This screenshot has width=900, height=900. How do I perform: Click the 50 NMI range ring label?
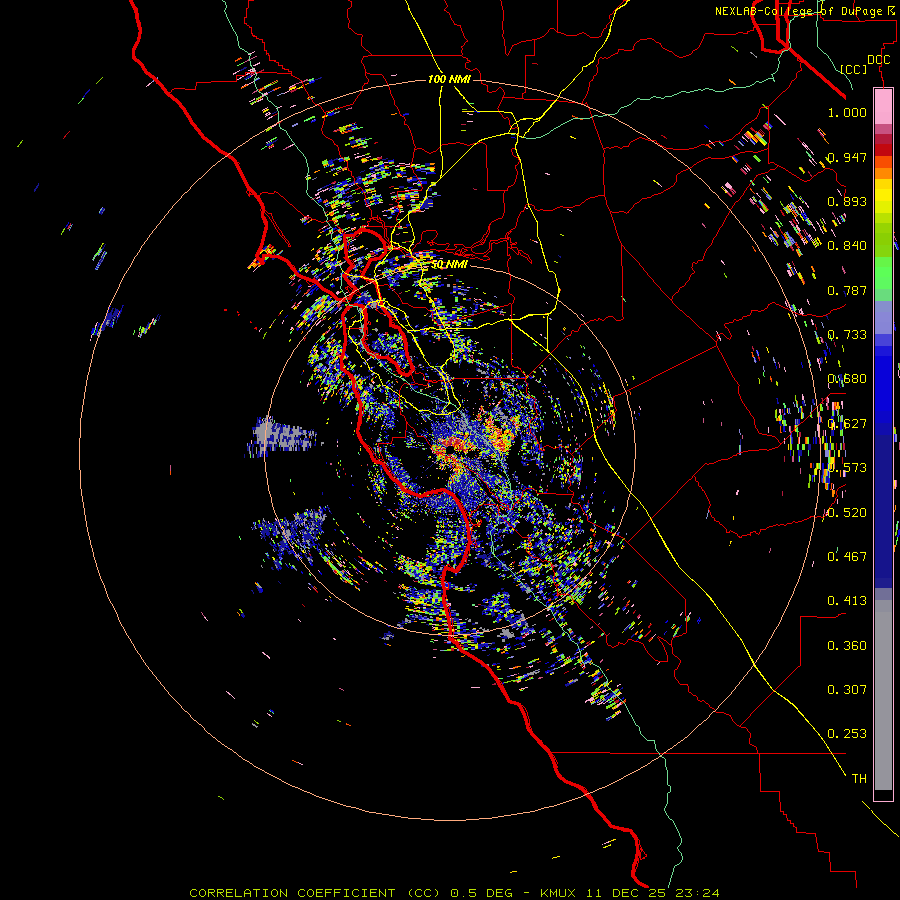tap(449, 264)
